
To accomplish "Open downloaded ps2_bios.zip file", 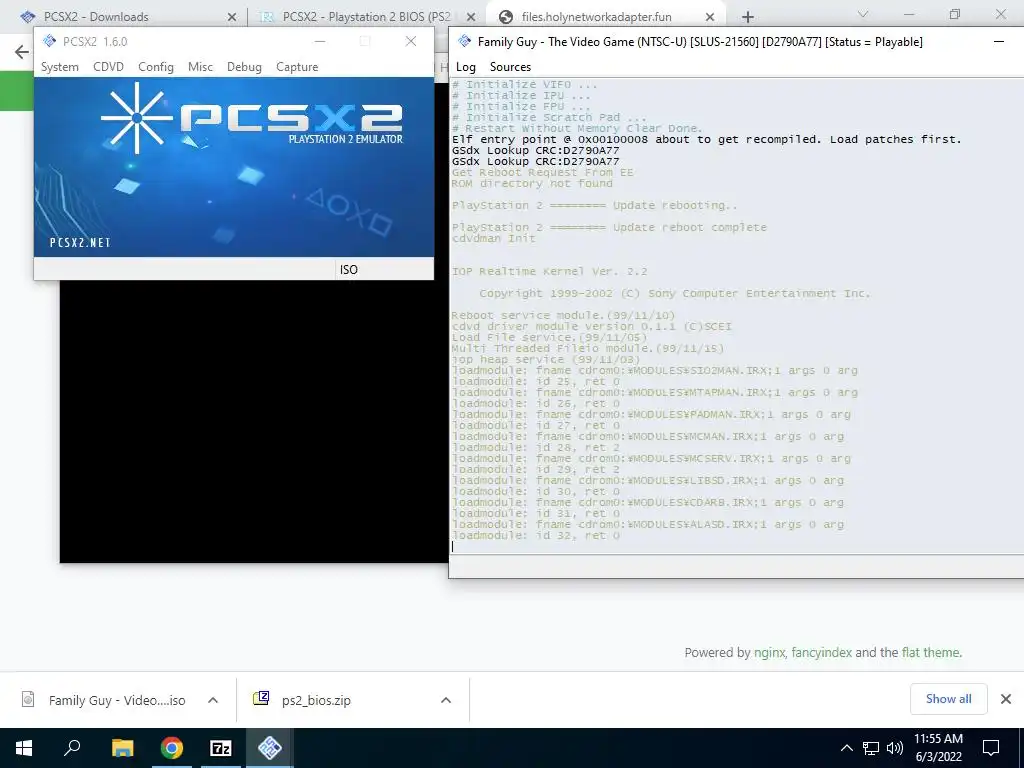I will click(316, 700).
